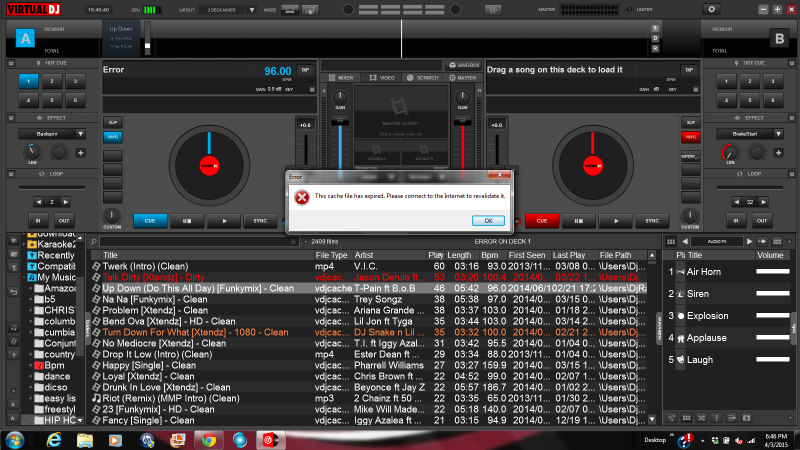This screenshot has width=800, height=450.
Task: Click the shuffle icon in sampler bottom bar
Action: 702,418
